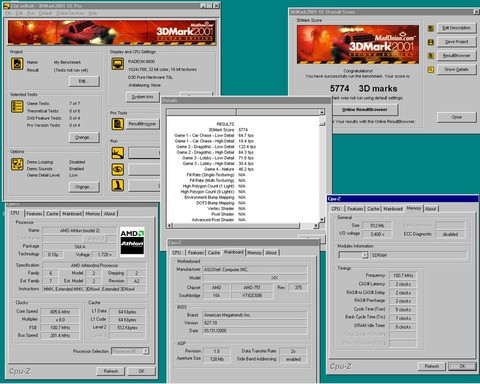
Task: Select CPU tab in the middle CPU-Z Mainboard window
Action: click(x=177, y=253)
